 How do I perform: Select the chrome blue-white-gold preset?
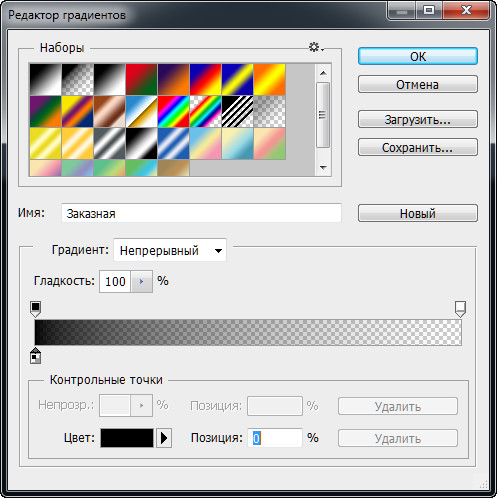141,112
